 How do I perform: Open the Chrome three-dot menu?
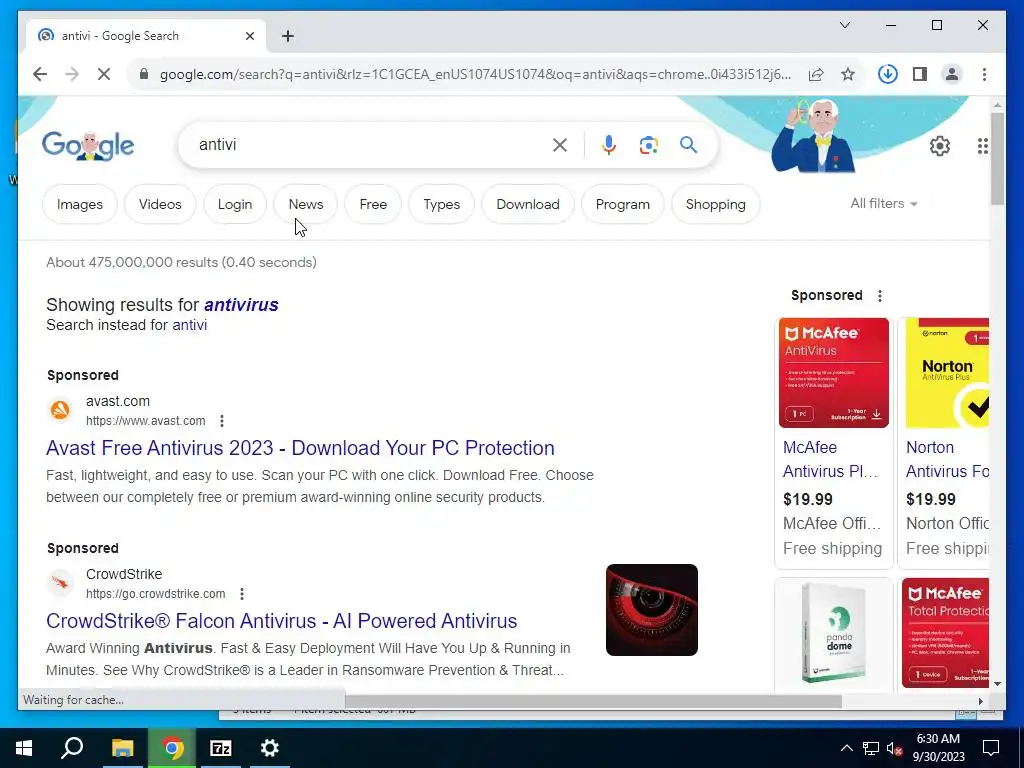[984, 74]
